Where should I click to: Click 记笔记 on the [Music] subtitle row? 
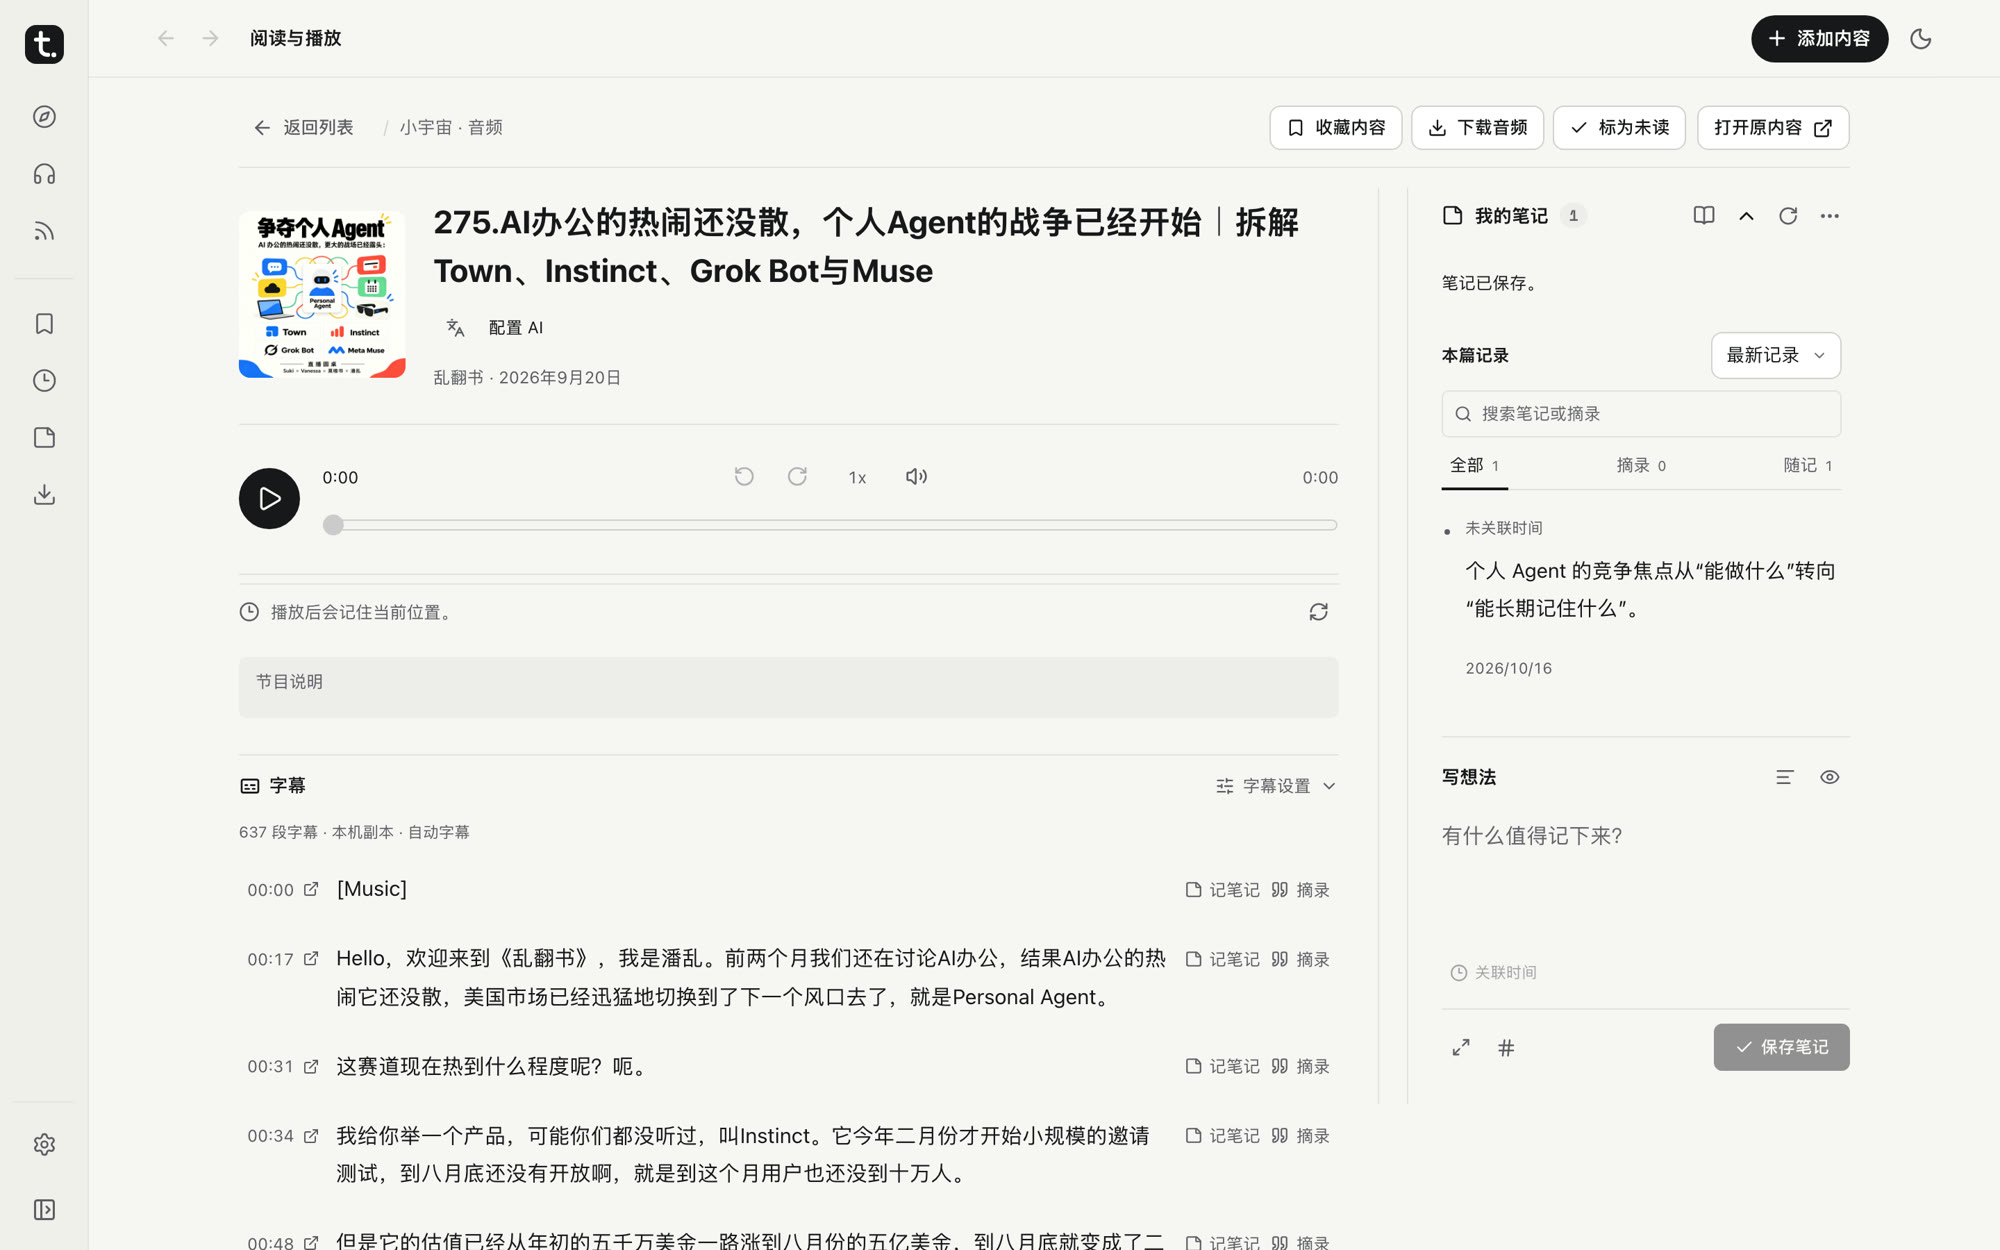[1222, 890]
